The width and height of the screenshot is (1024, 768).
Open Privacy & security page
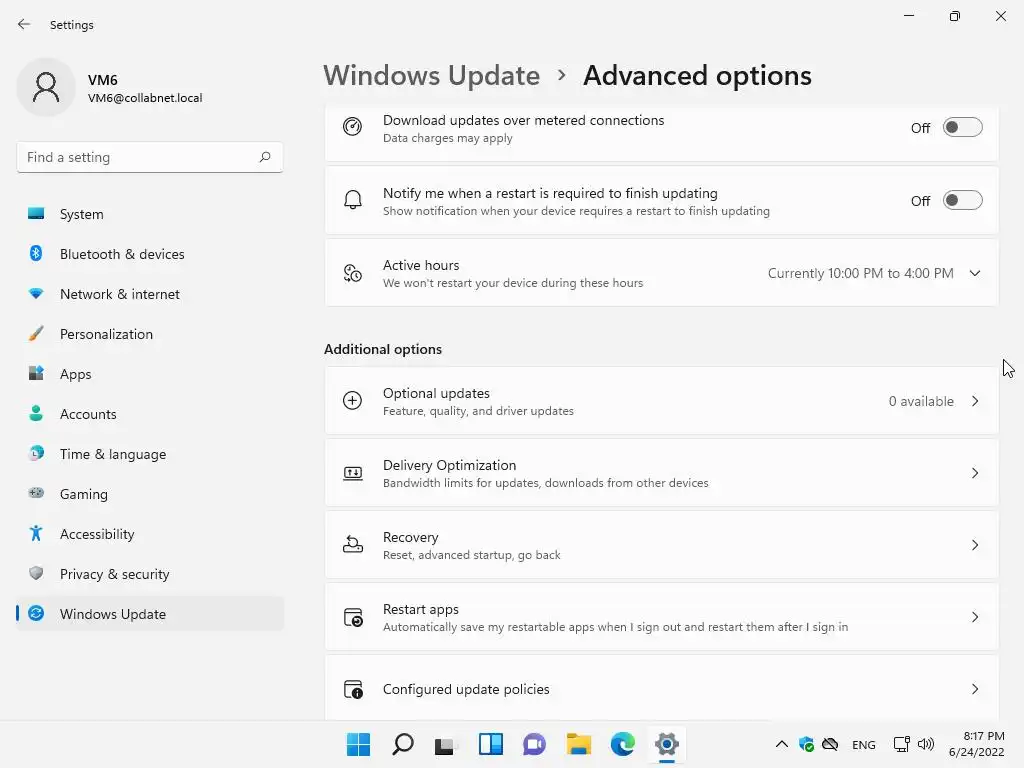coord(150,573)
